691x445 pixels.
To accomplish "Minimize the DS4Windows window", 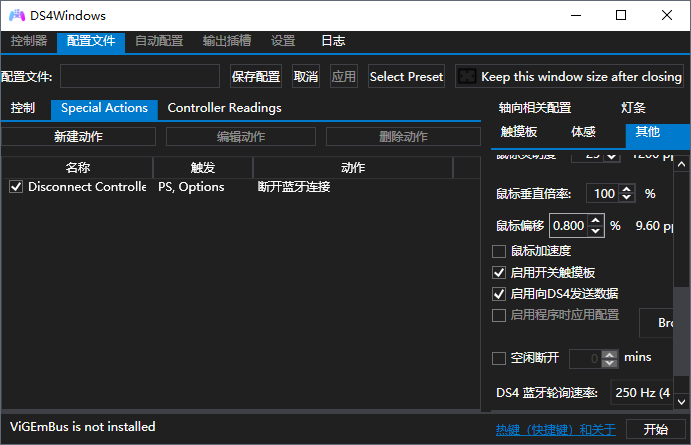I will (x=576, y=15).
